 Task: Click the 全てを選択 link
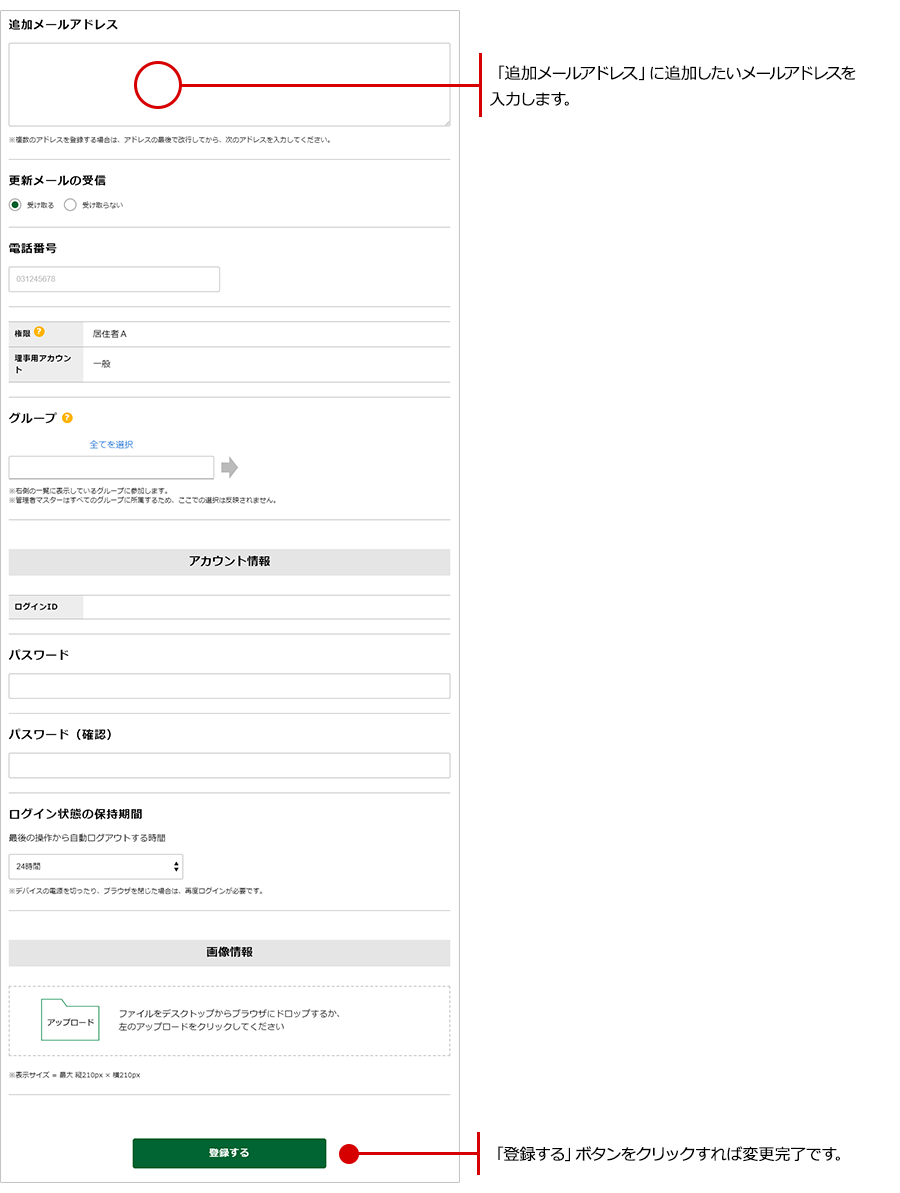111,444
